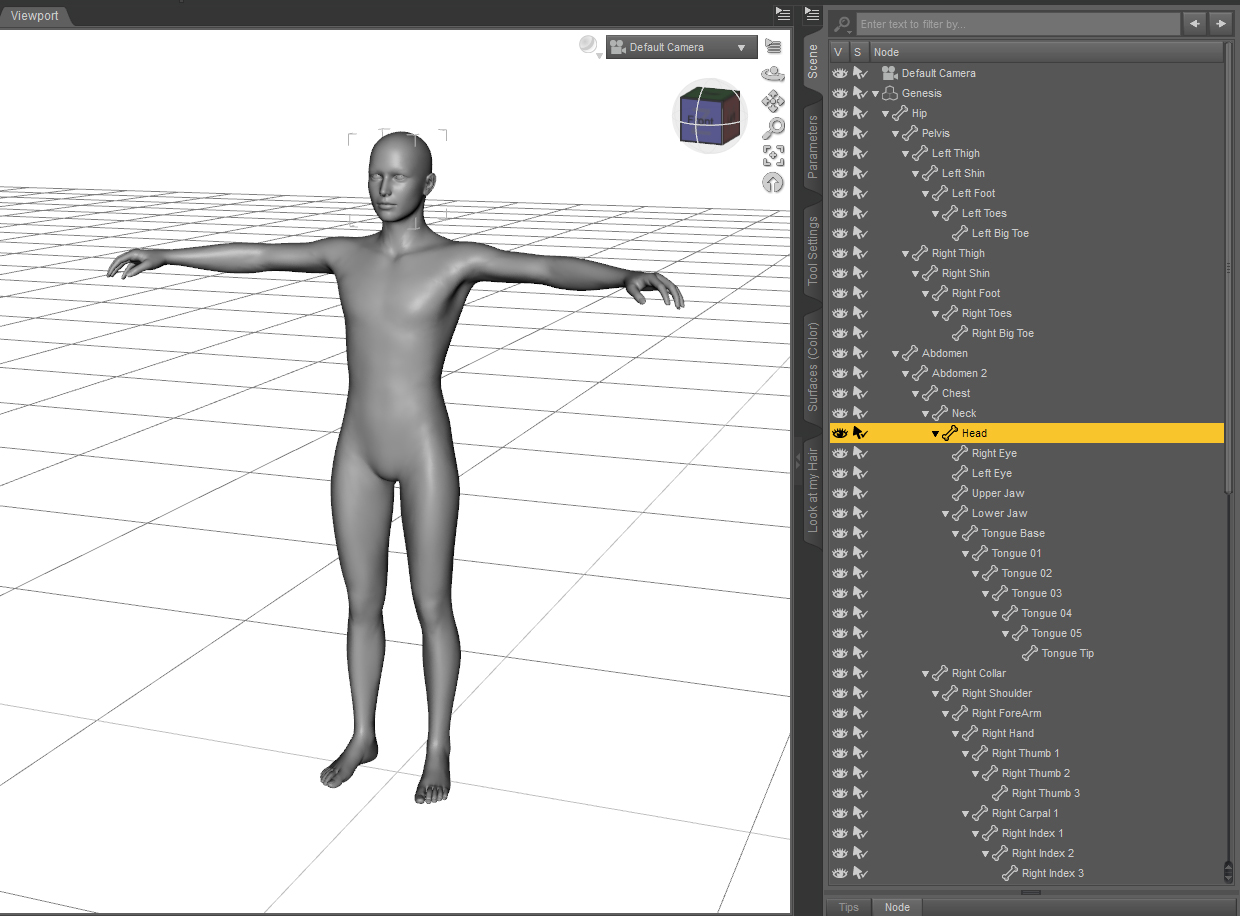The height and width of the screenshot is (916, 1240).
Task: Hide the Left Thigh bone visibility eye
Action: pos(840,153)
